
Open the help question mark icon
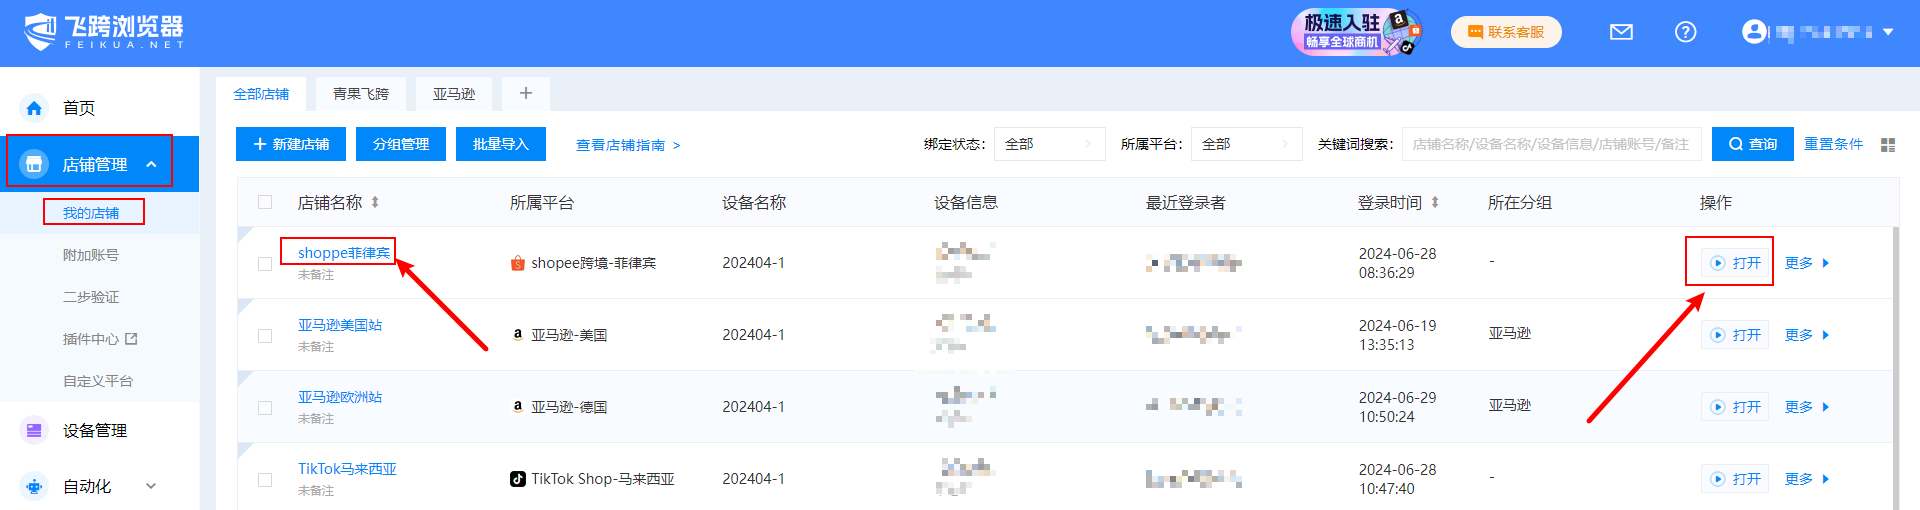point(1685,32)
